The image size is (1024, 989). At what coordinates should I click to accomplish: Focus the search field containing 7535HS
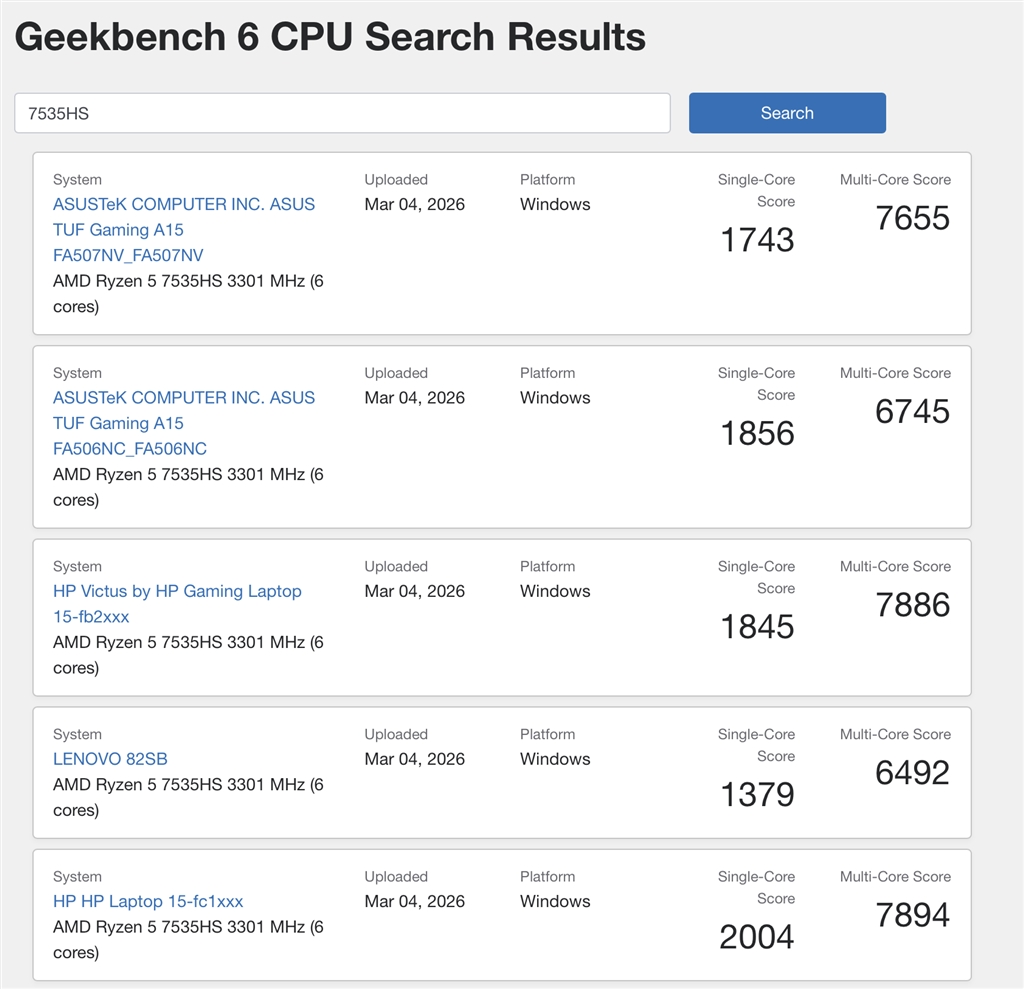coord(342,113)
